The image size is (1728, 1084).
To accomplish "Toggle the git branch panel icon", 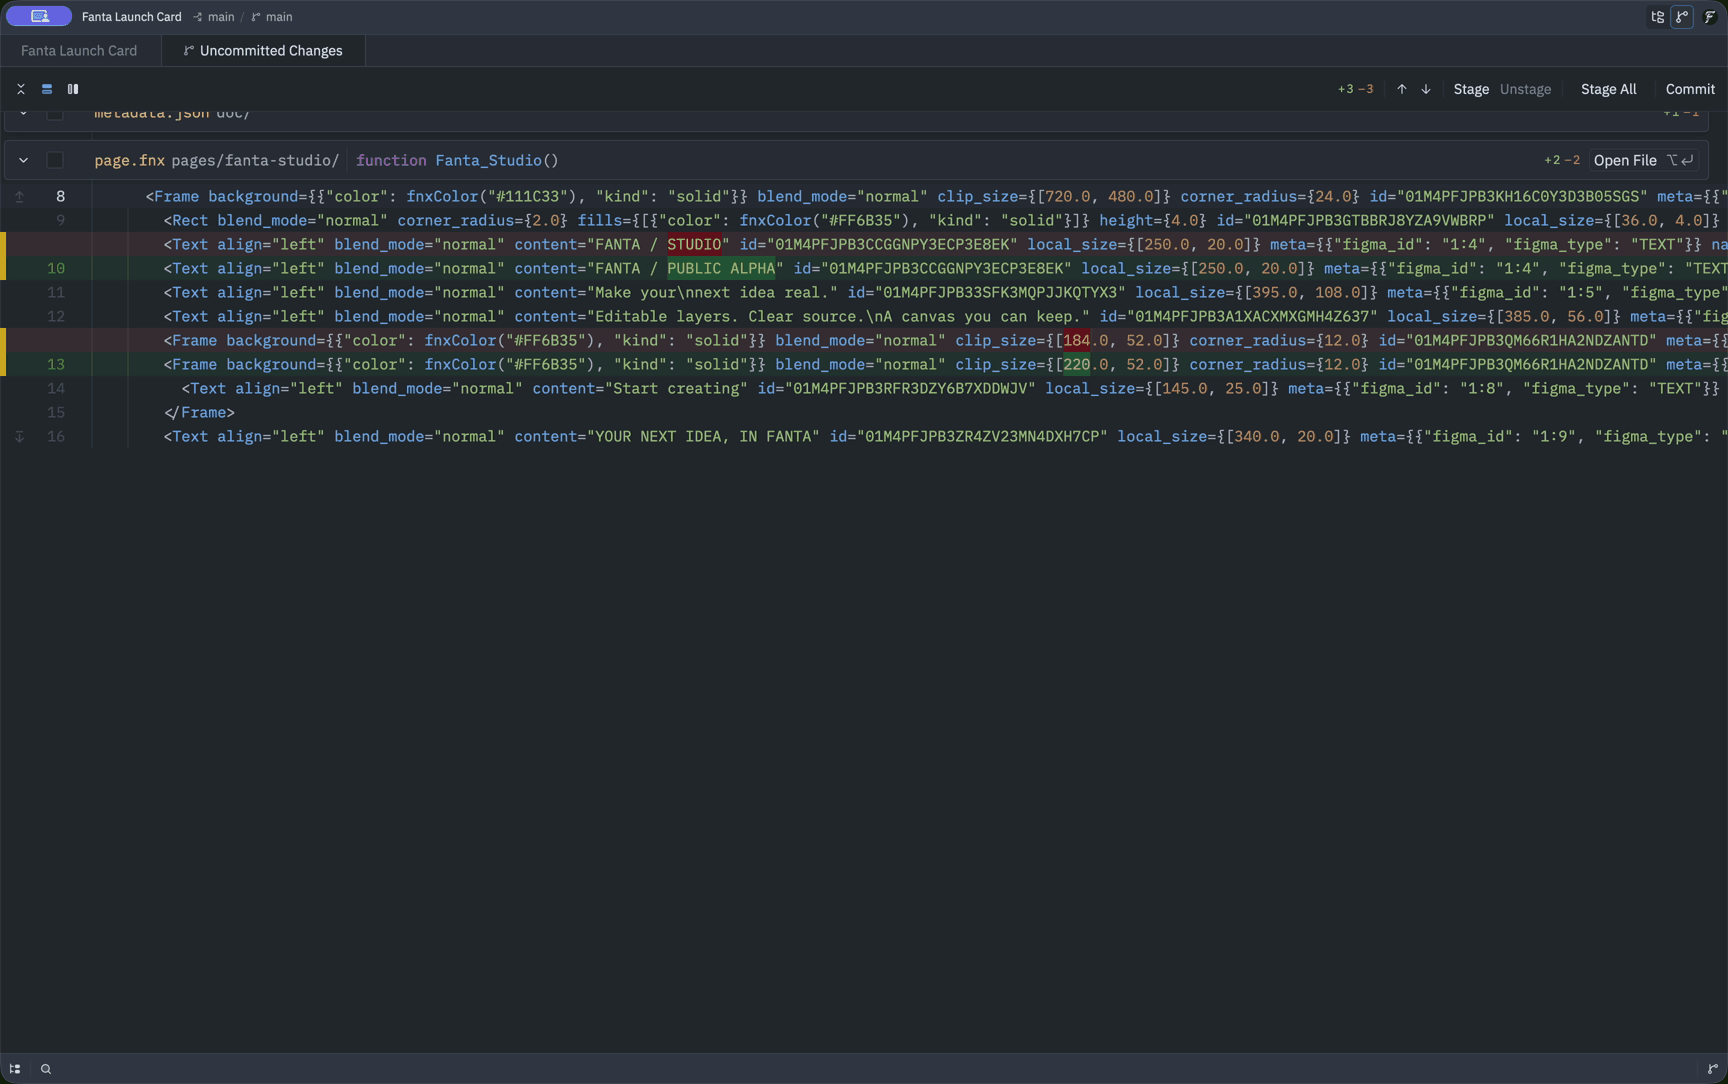I will [1683, 17].
